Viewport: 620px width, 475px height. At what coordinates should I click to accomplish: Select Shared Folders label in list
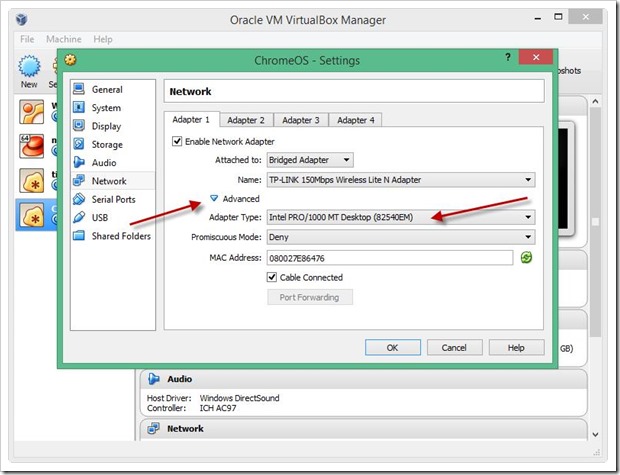pyautogui.click(x=121, y=236)
